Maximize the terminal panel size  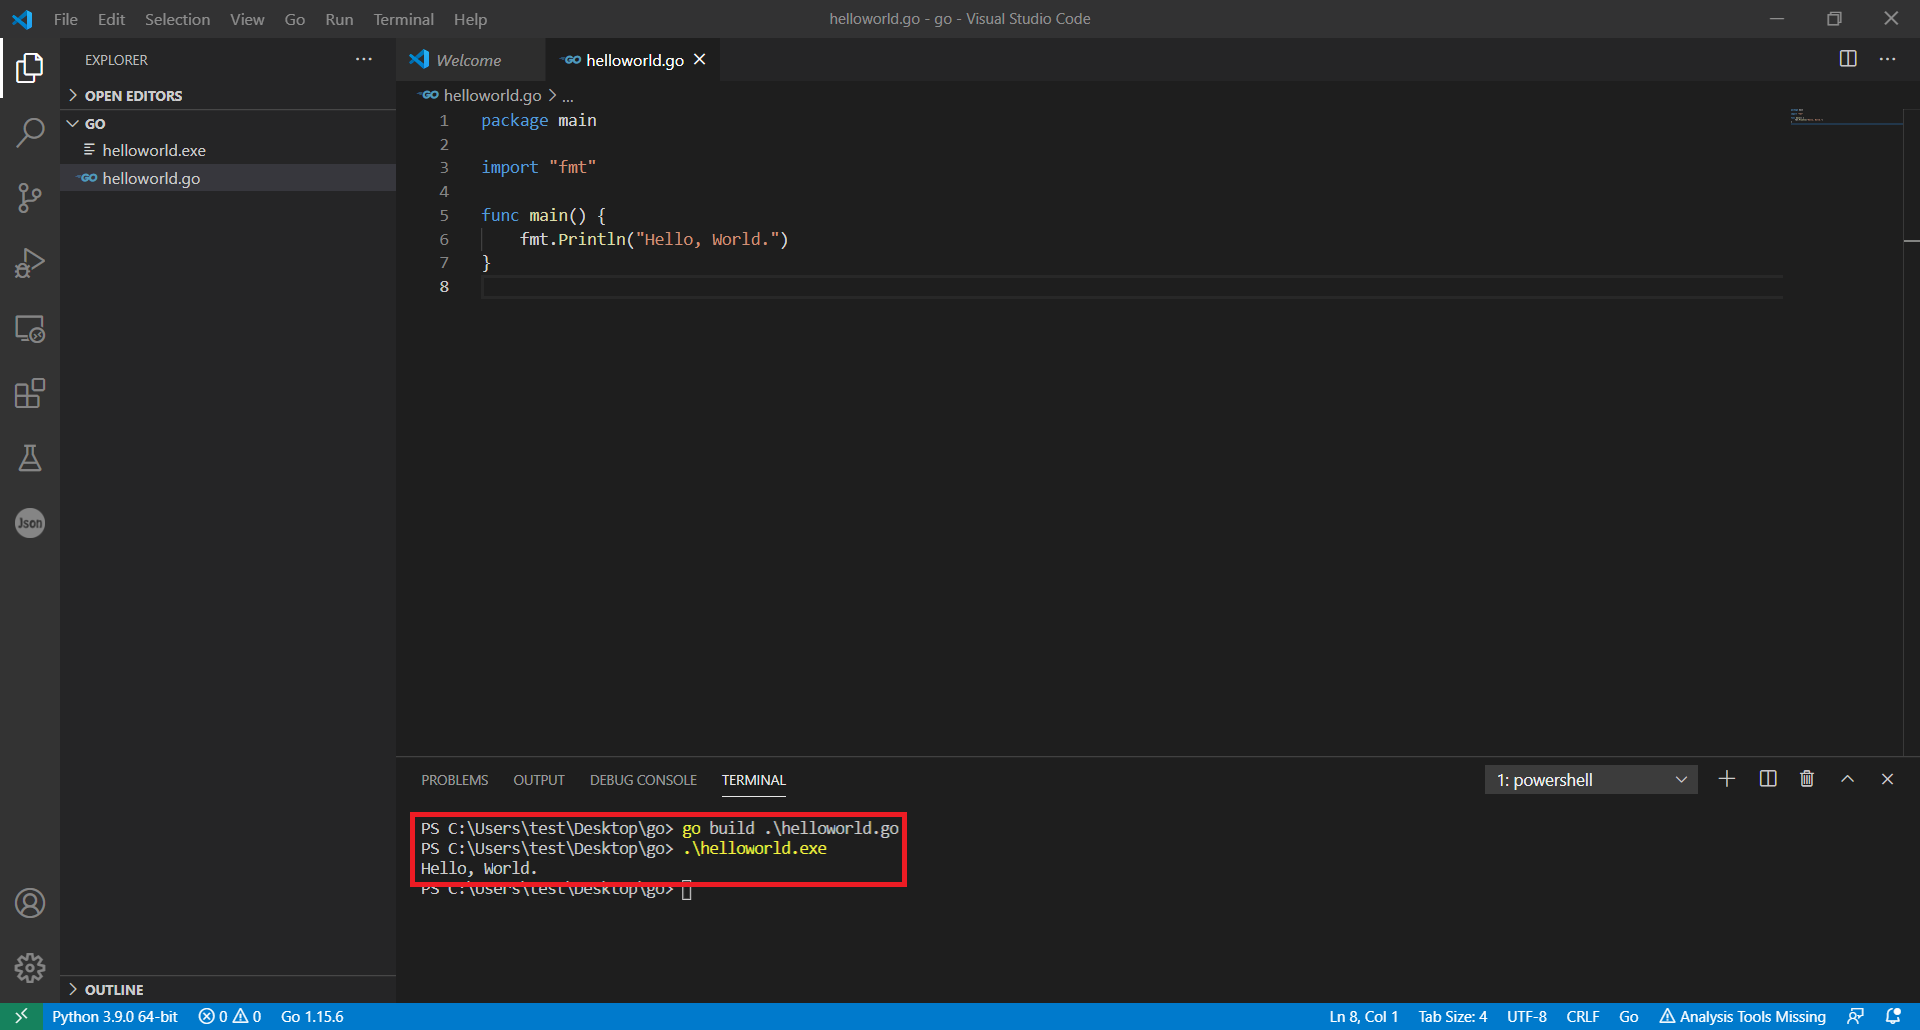pos(1848,779)
